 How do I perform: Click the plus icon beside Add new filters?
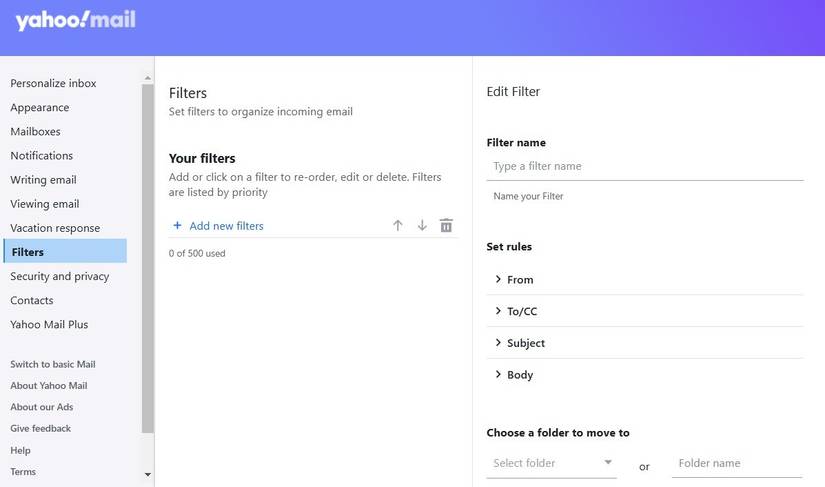177,226
